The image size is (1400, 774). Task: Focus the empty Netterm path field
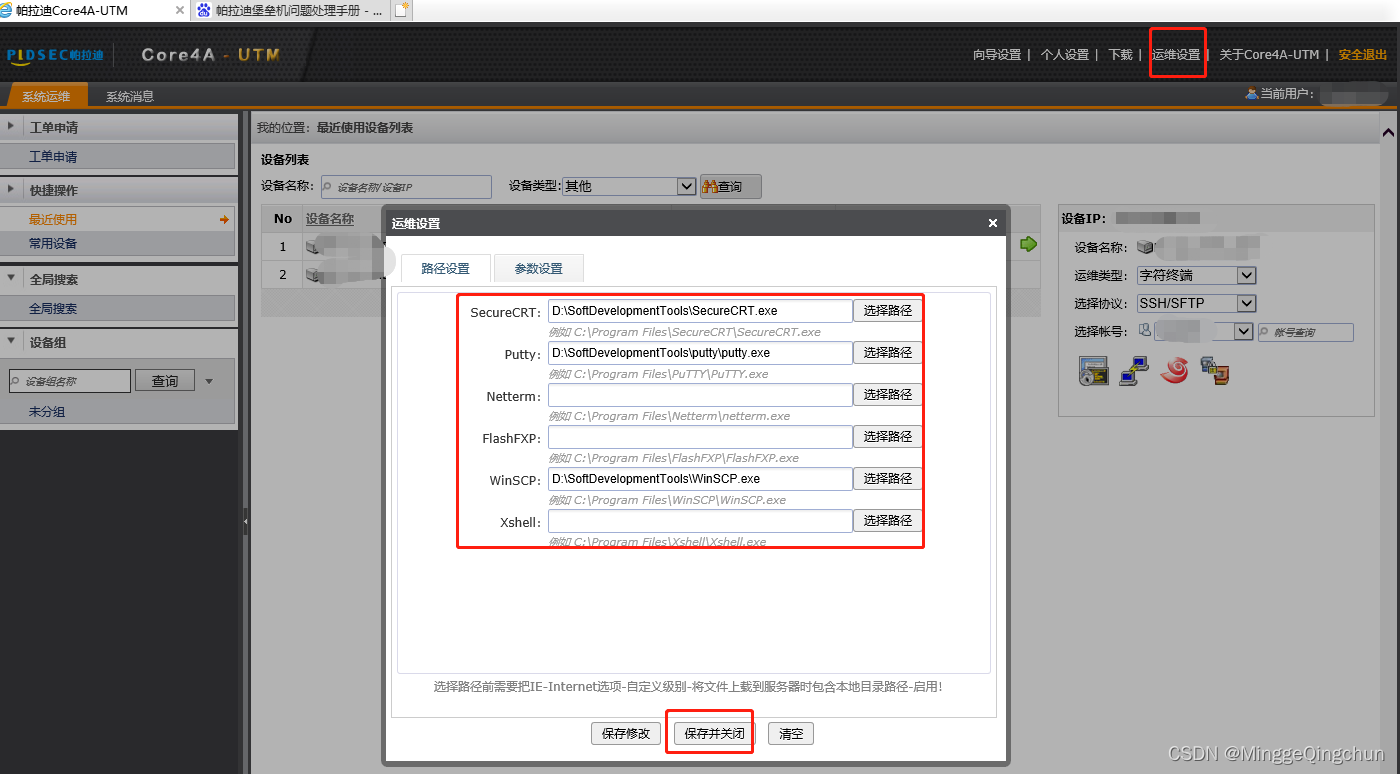point(700,395)
